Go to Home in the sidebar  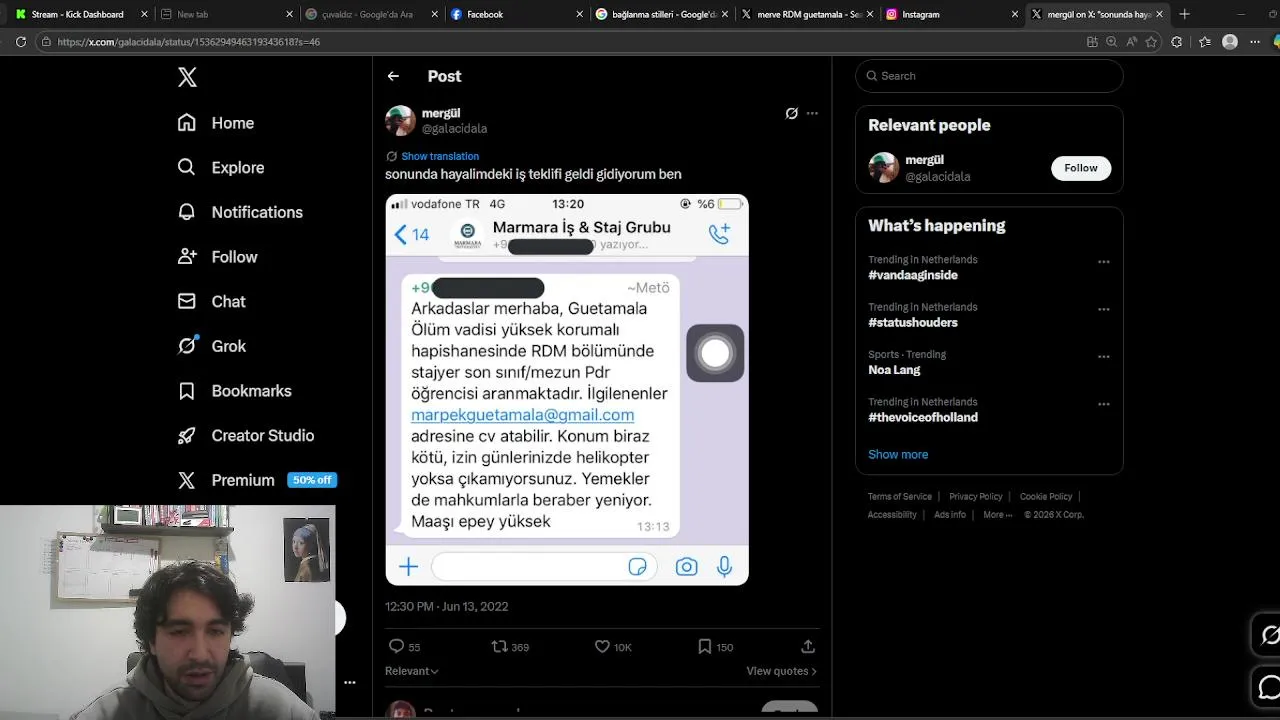tap(216, 123)
